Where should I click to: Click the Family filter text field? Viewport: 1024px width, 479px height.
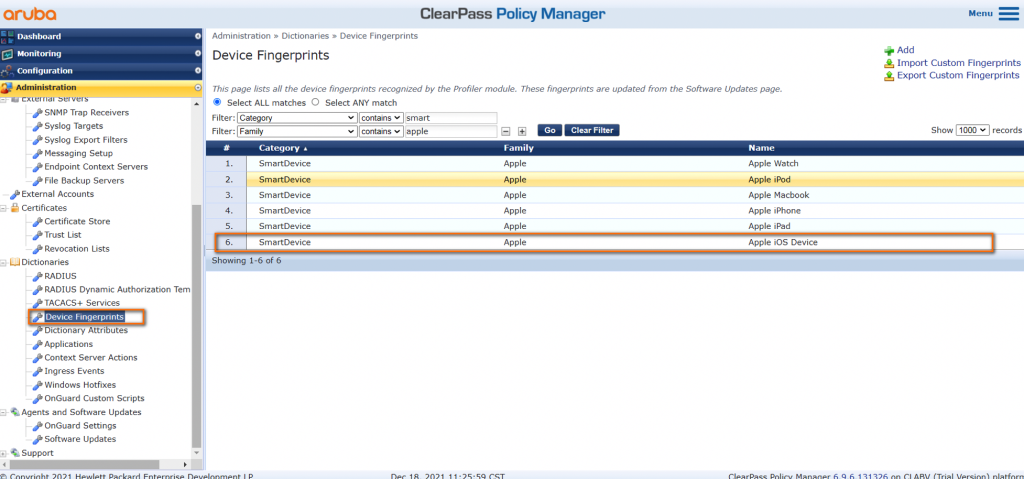[451, 131]
